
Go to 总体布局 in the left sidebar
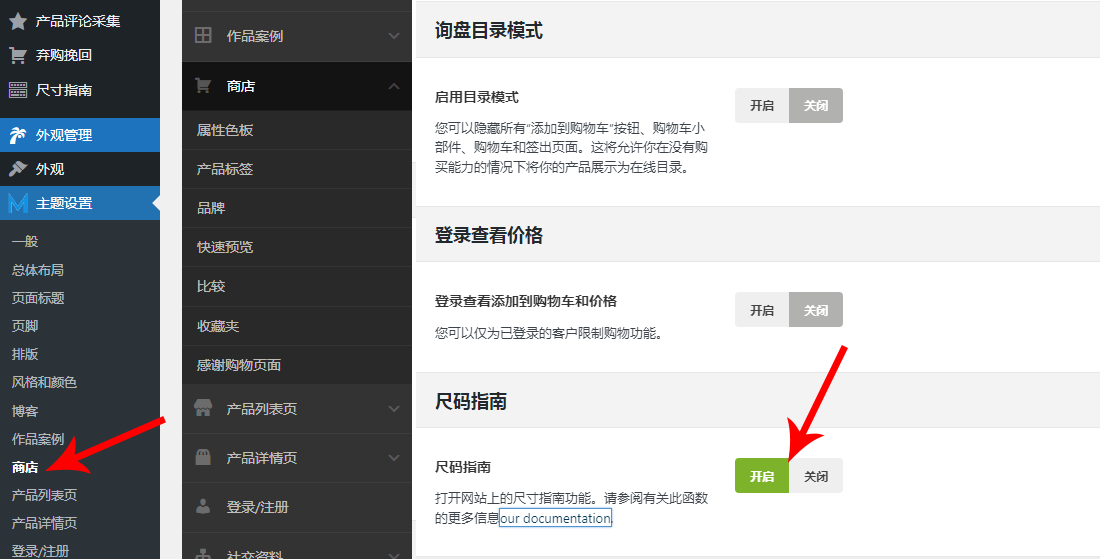(x=38, y=270)
